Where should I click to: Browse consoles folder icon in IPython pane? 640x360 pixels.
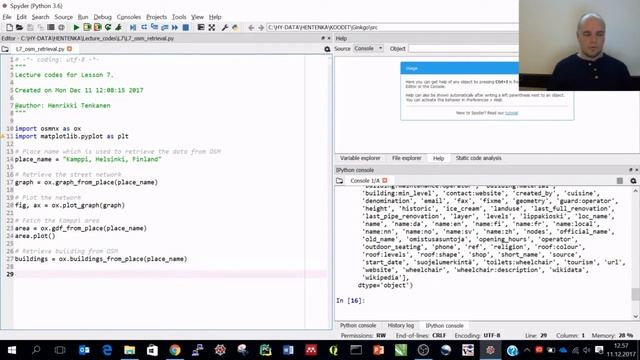tap(339, 180)
